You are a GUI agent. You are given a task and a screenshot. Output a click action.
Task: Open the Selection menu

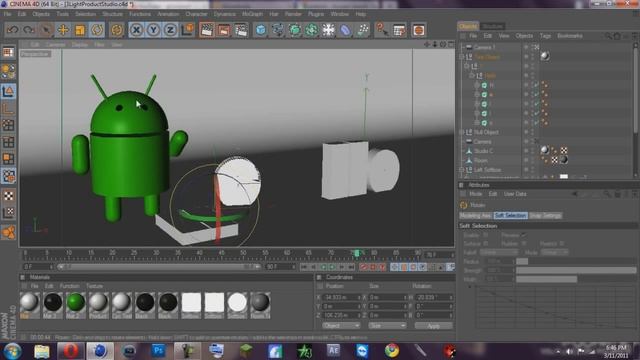tap(86, 14)
